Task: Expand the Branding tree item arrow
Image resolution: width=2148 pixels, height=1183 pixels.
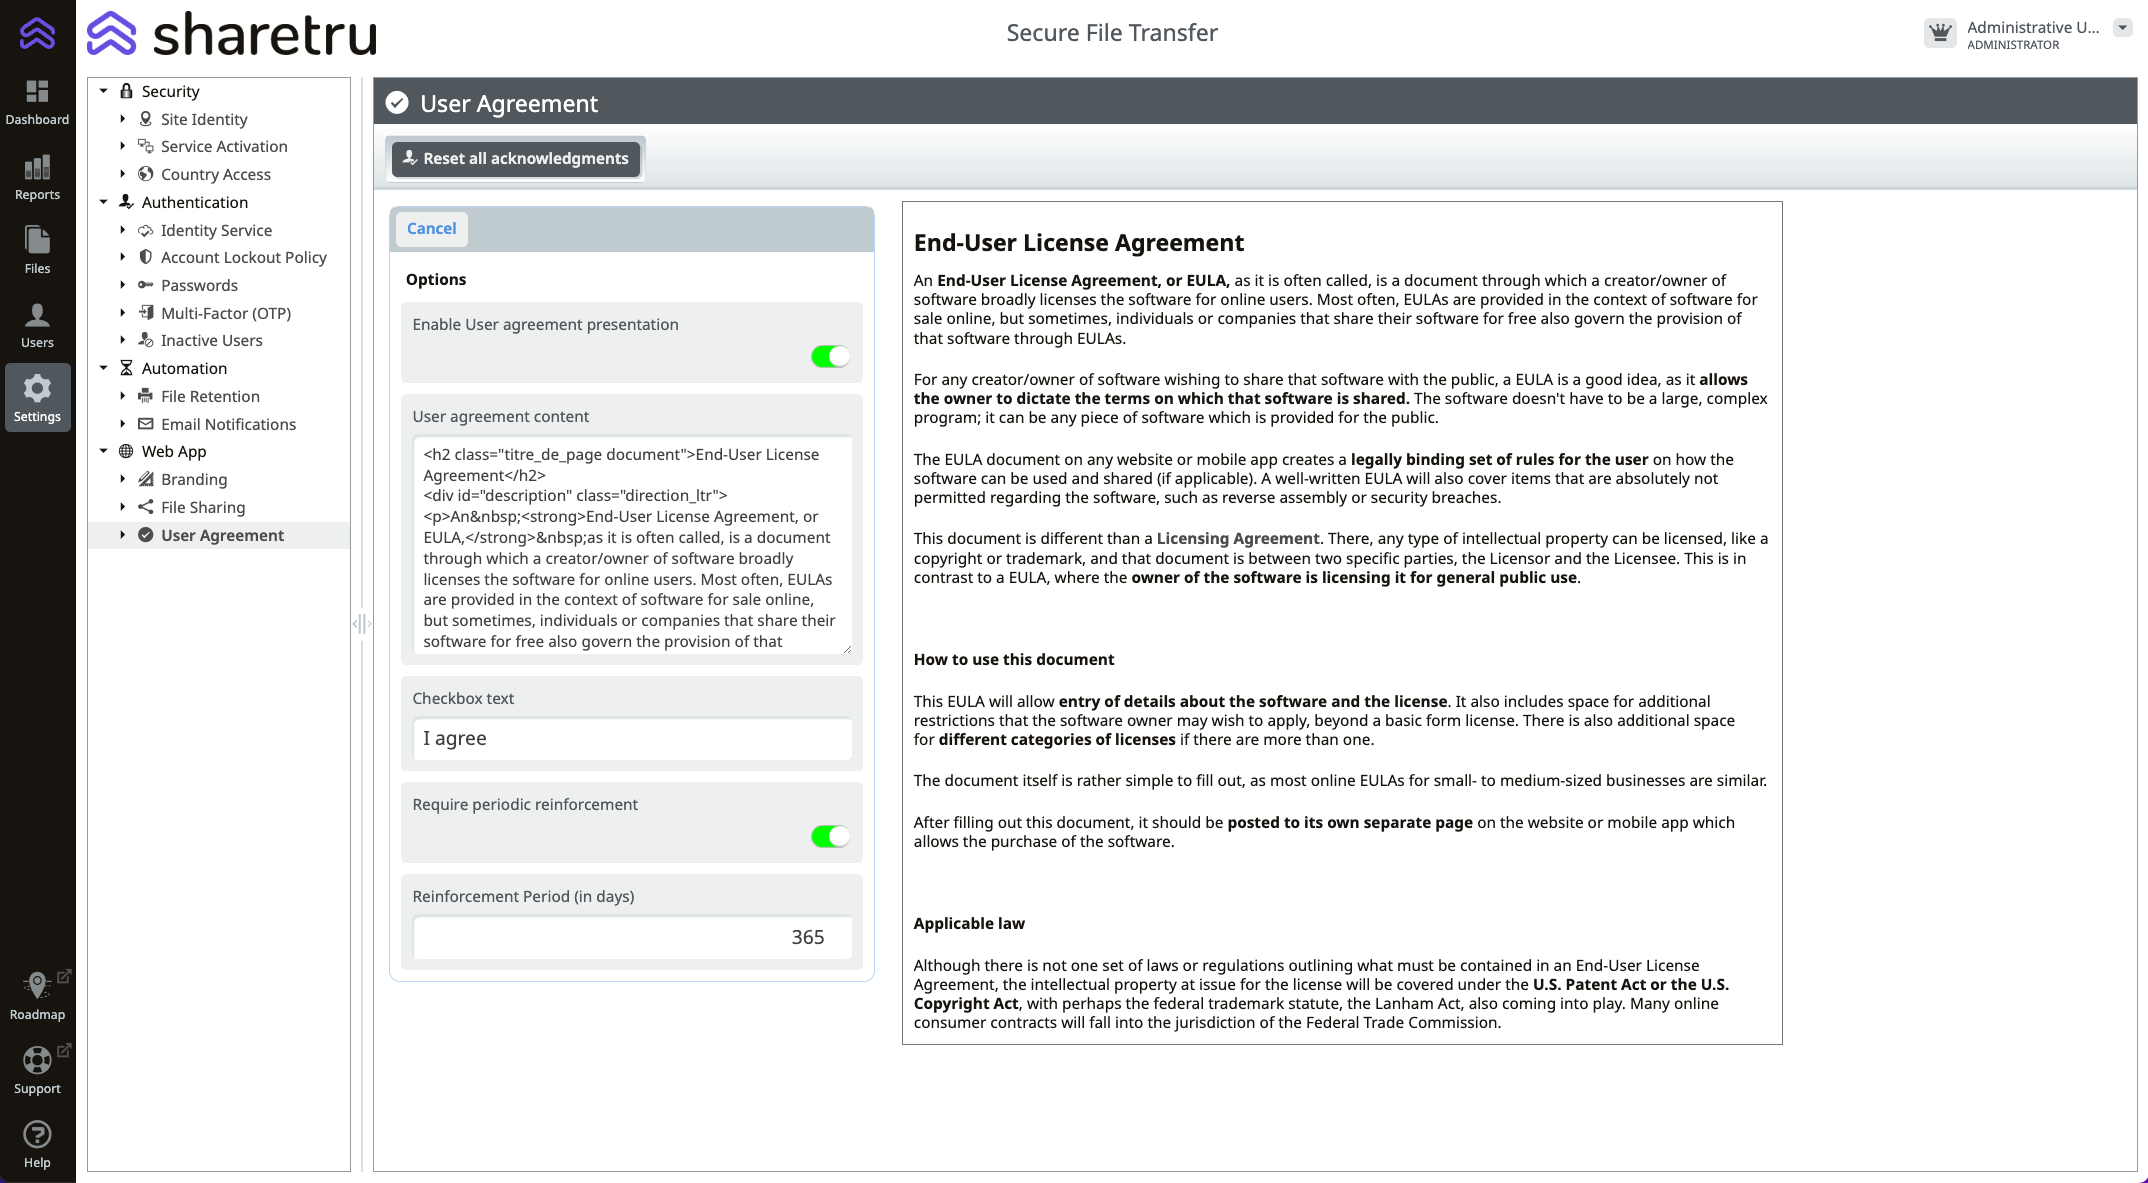Action: 123,480
